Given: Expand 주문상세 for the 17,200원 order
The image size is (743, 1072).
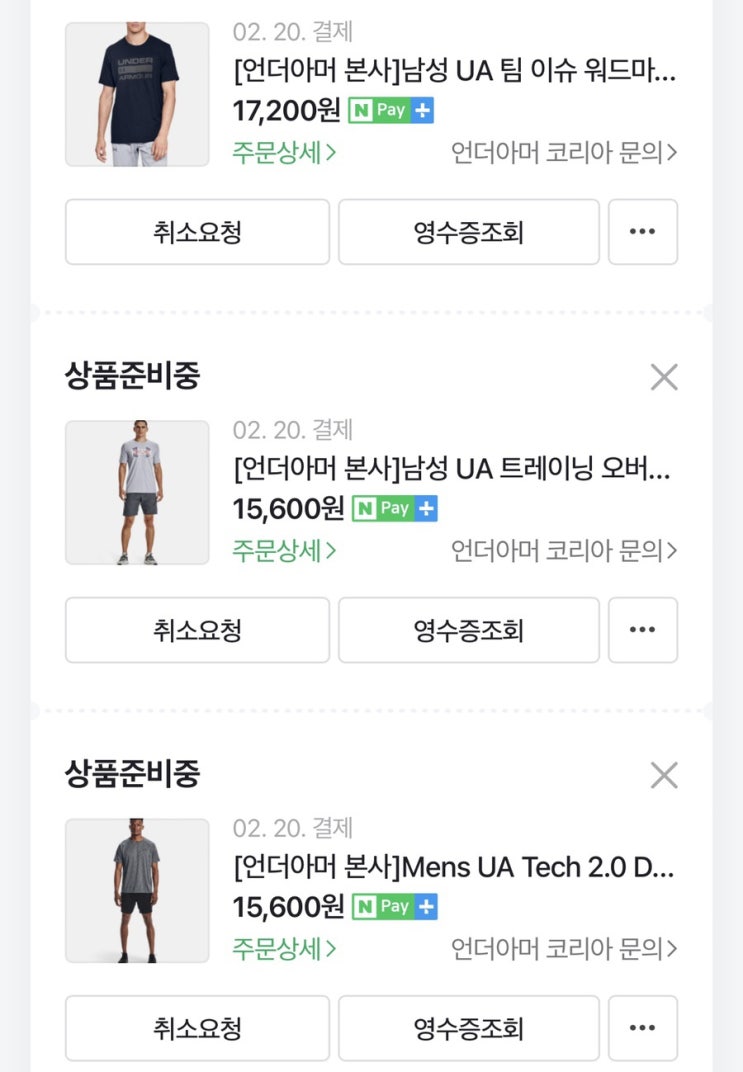Looking at the screenshot, I should coord(285,153).
